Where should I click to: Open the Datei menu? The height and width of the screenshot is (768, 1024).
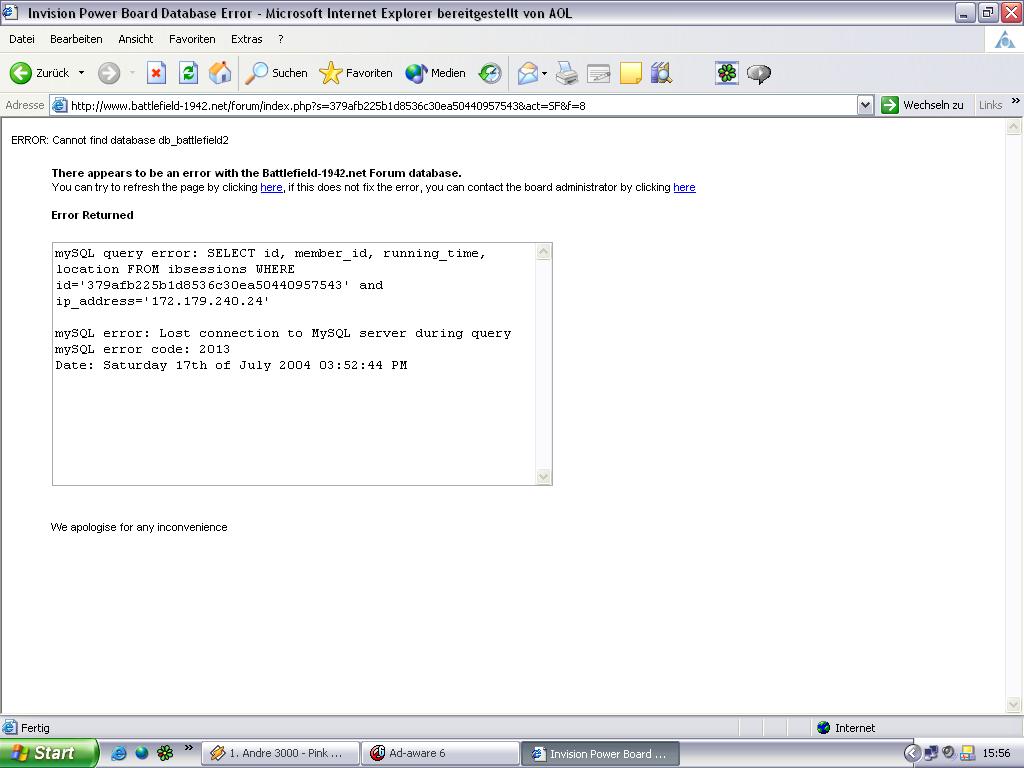point(22,39)
